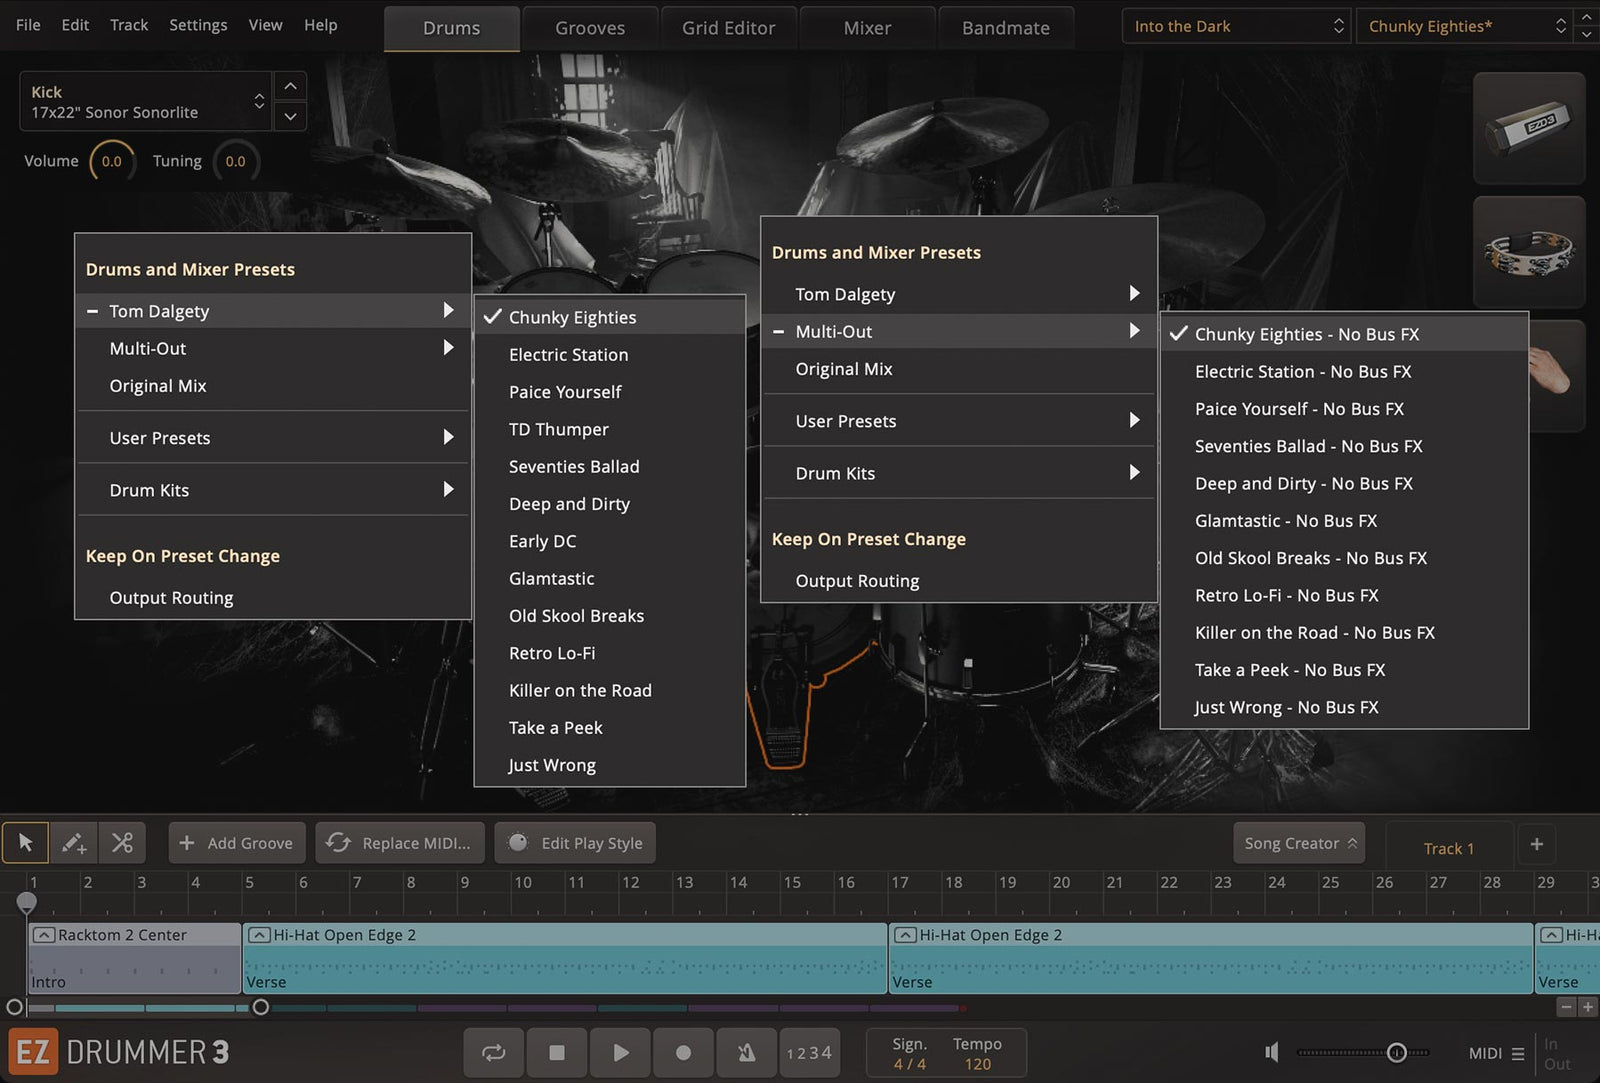The height and width of the screenshot is (1083, 1600).
Task: Open the Help menu
Action: tap(320, 25)
